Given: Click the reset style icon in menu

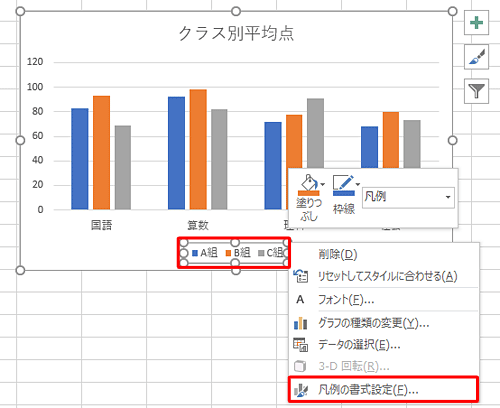Looking at the screenshot, I should (x=301, y=276).
